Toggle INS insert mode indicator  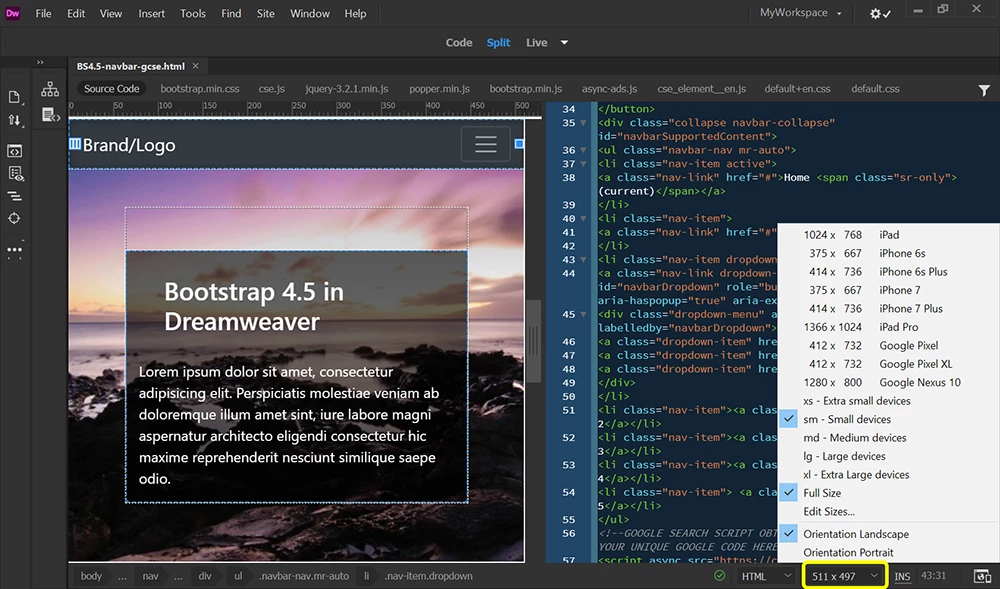pyautogui.click(x=902, y=576)
